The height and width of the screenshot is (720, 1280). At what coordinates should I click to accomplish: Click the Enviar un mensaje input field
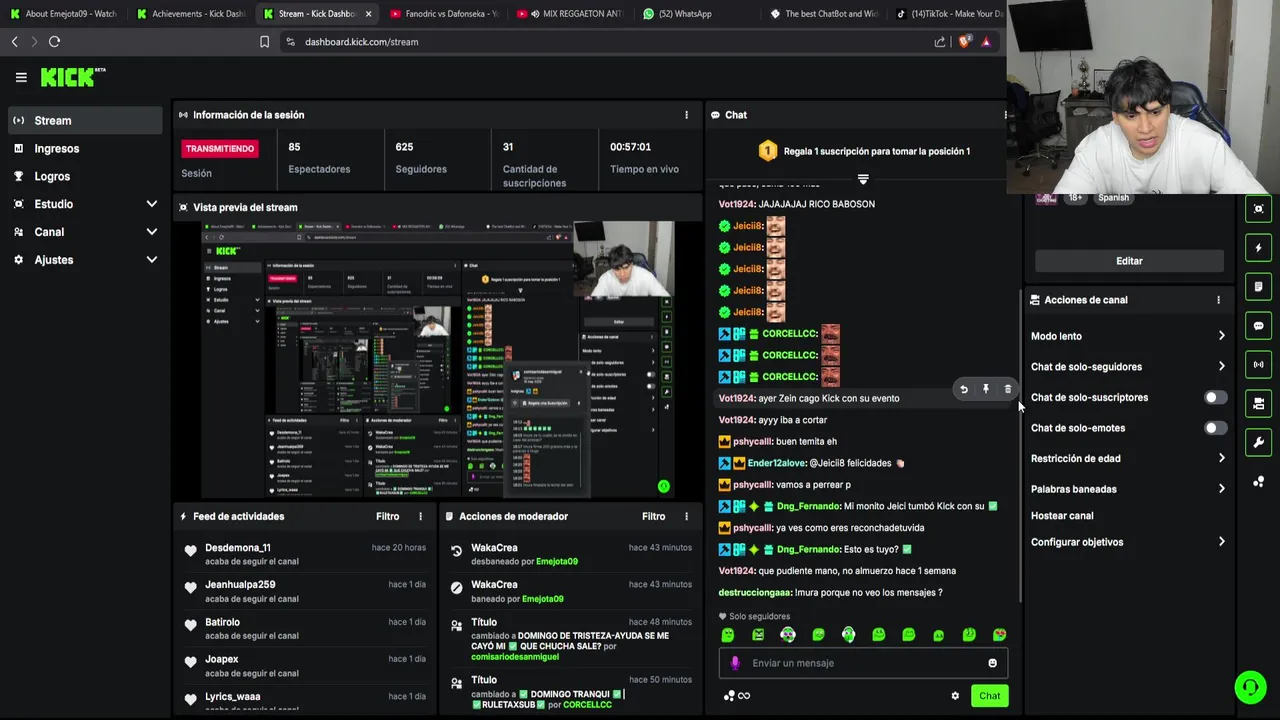[x=863, y=663]
